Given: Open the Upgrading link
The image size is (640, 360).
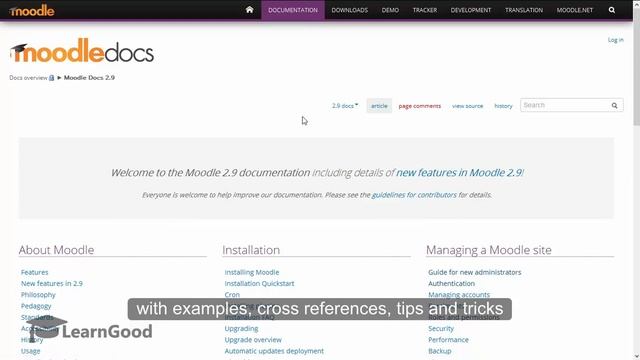Looking at the screenshot, I should [241, 329].
